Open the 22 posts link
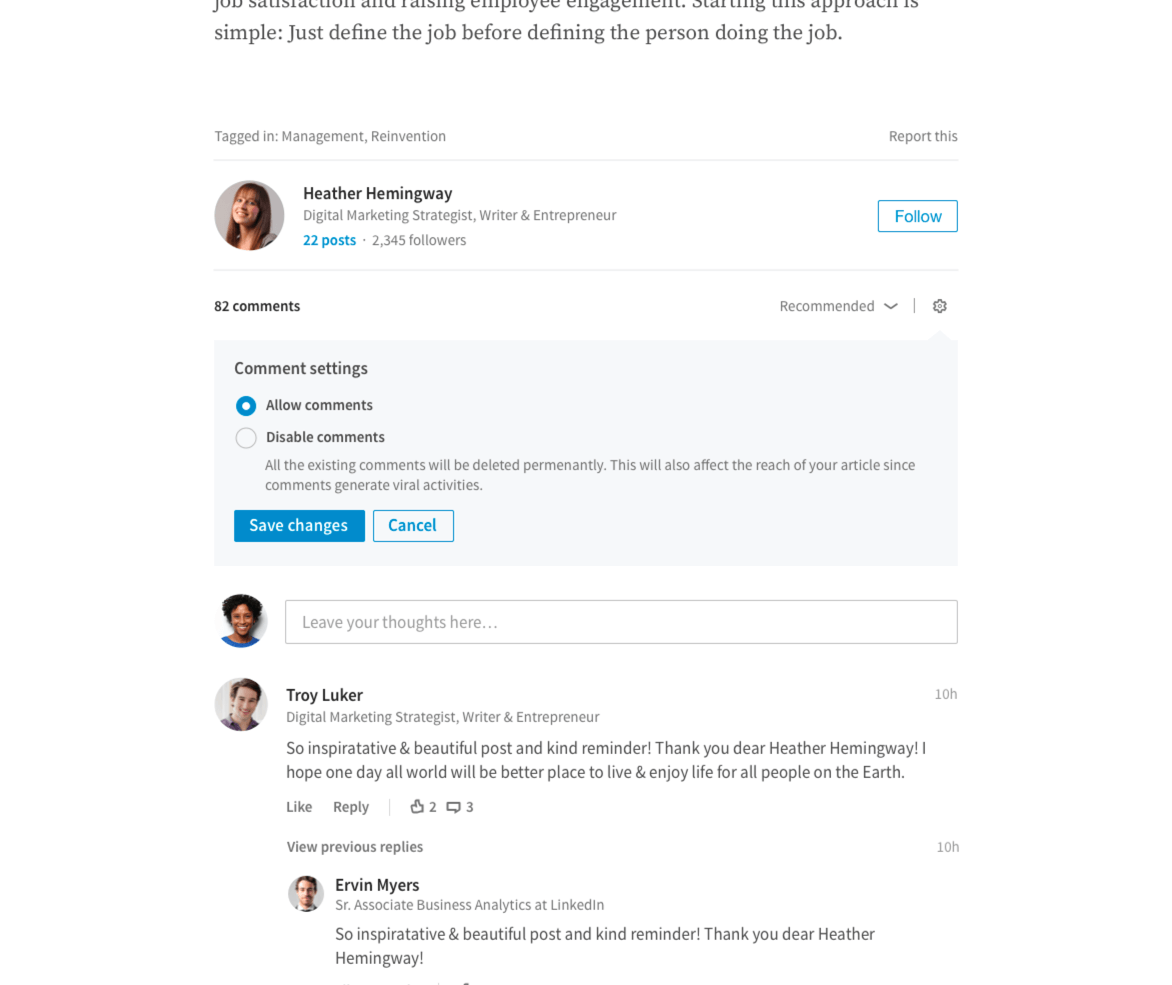 click(329, 240)
